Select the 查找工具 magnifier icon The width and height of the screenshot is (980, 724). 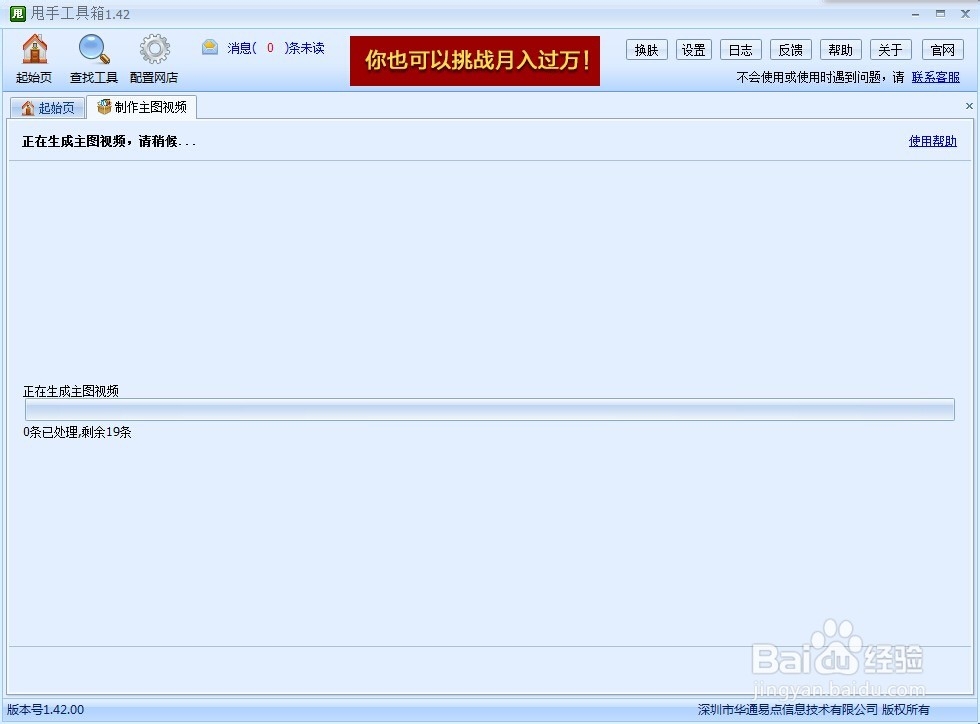point(93,48)
